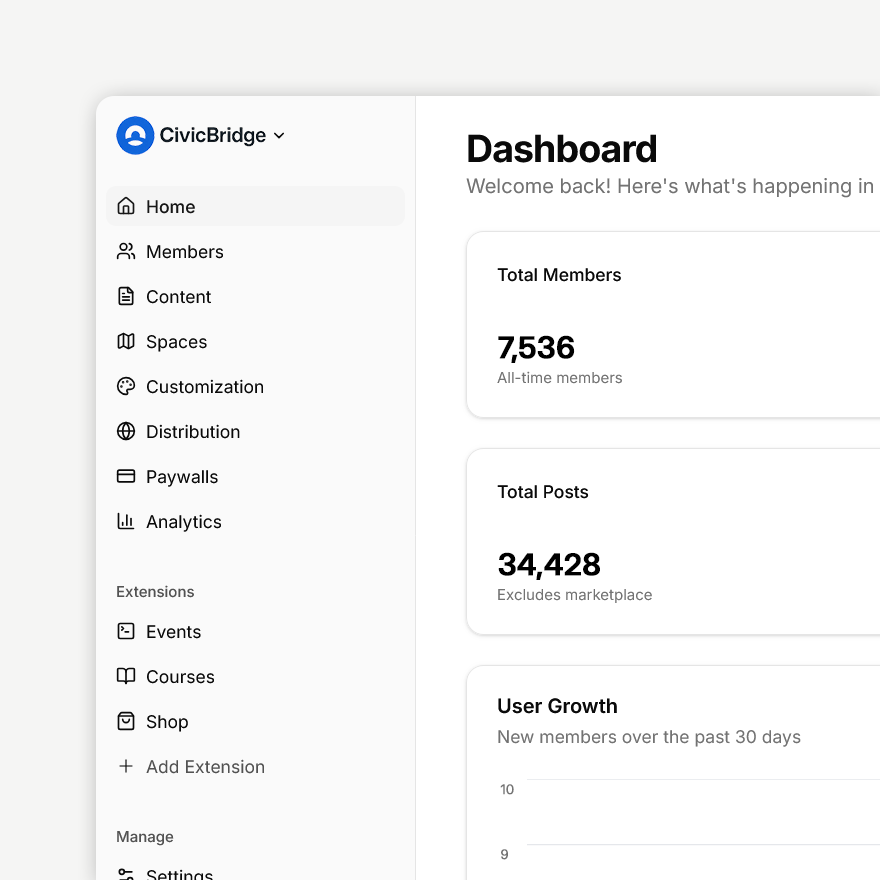Click the Courses book icon
The image size is (880, 880).
pyautogui.click(x=125, y=676)
